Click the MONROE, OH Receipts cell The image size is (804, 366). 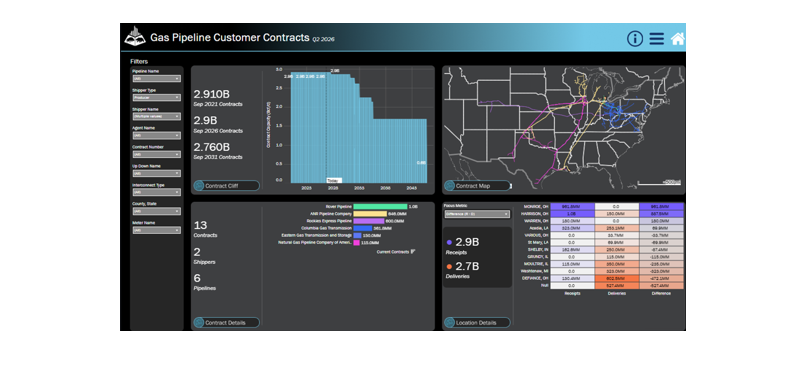(572, 207)
